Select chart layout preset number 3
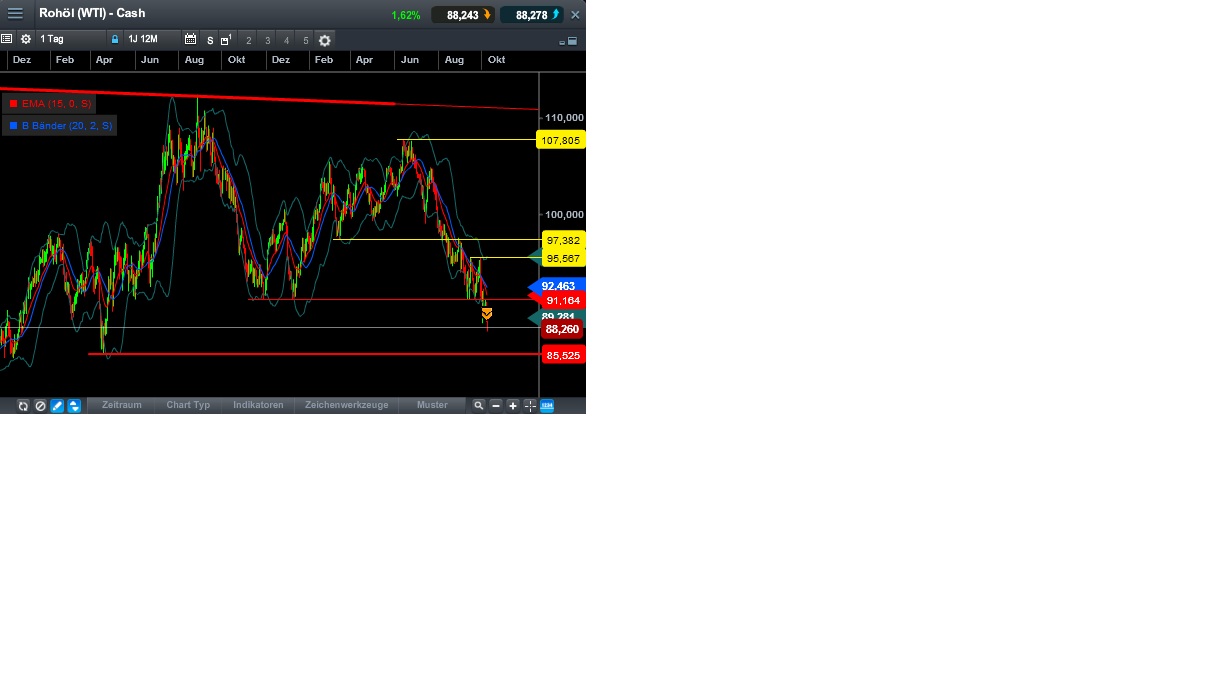The height and width of the screenshot is (698, 1207). click(x=268, y=40)
